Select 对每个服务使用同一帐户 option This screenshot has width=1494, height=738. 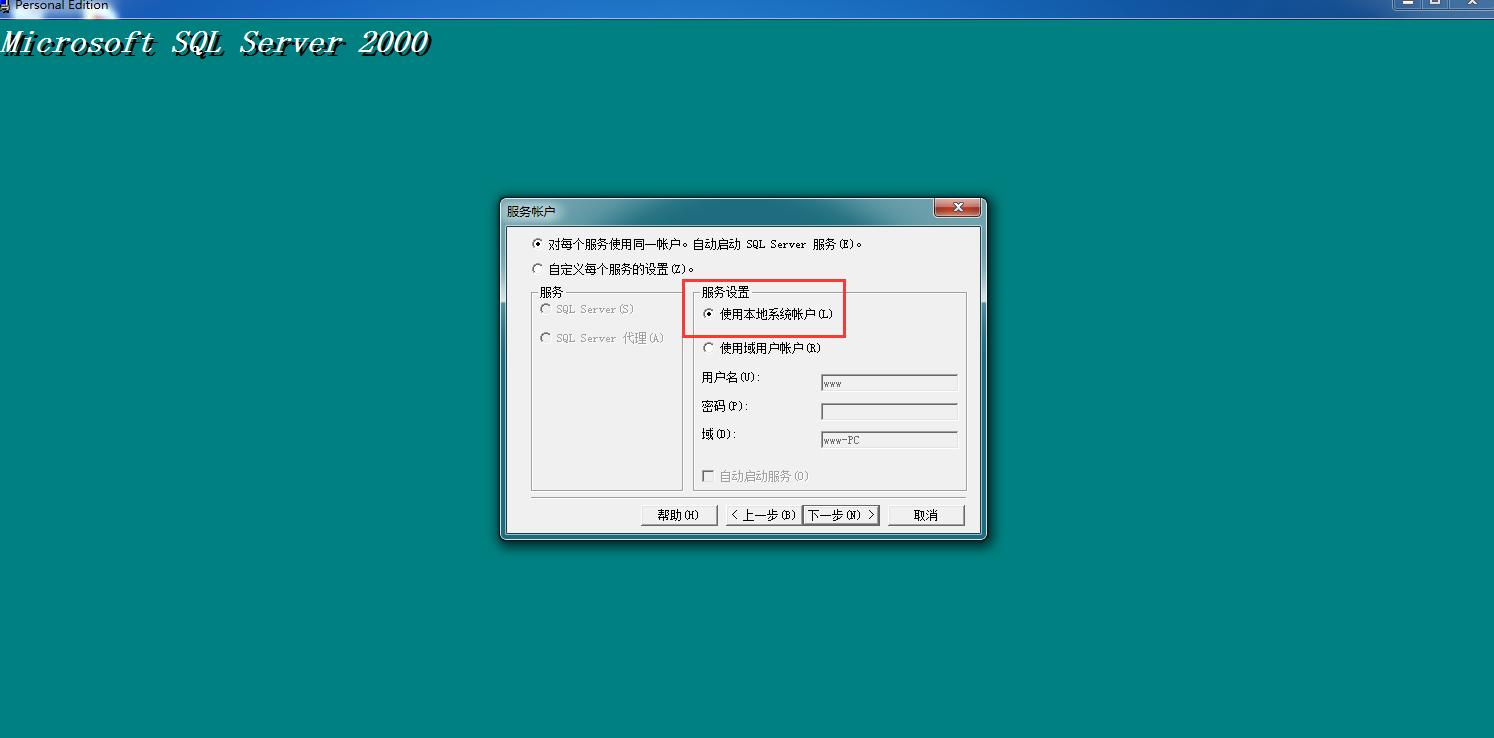[x=538, y=243]
